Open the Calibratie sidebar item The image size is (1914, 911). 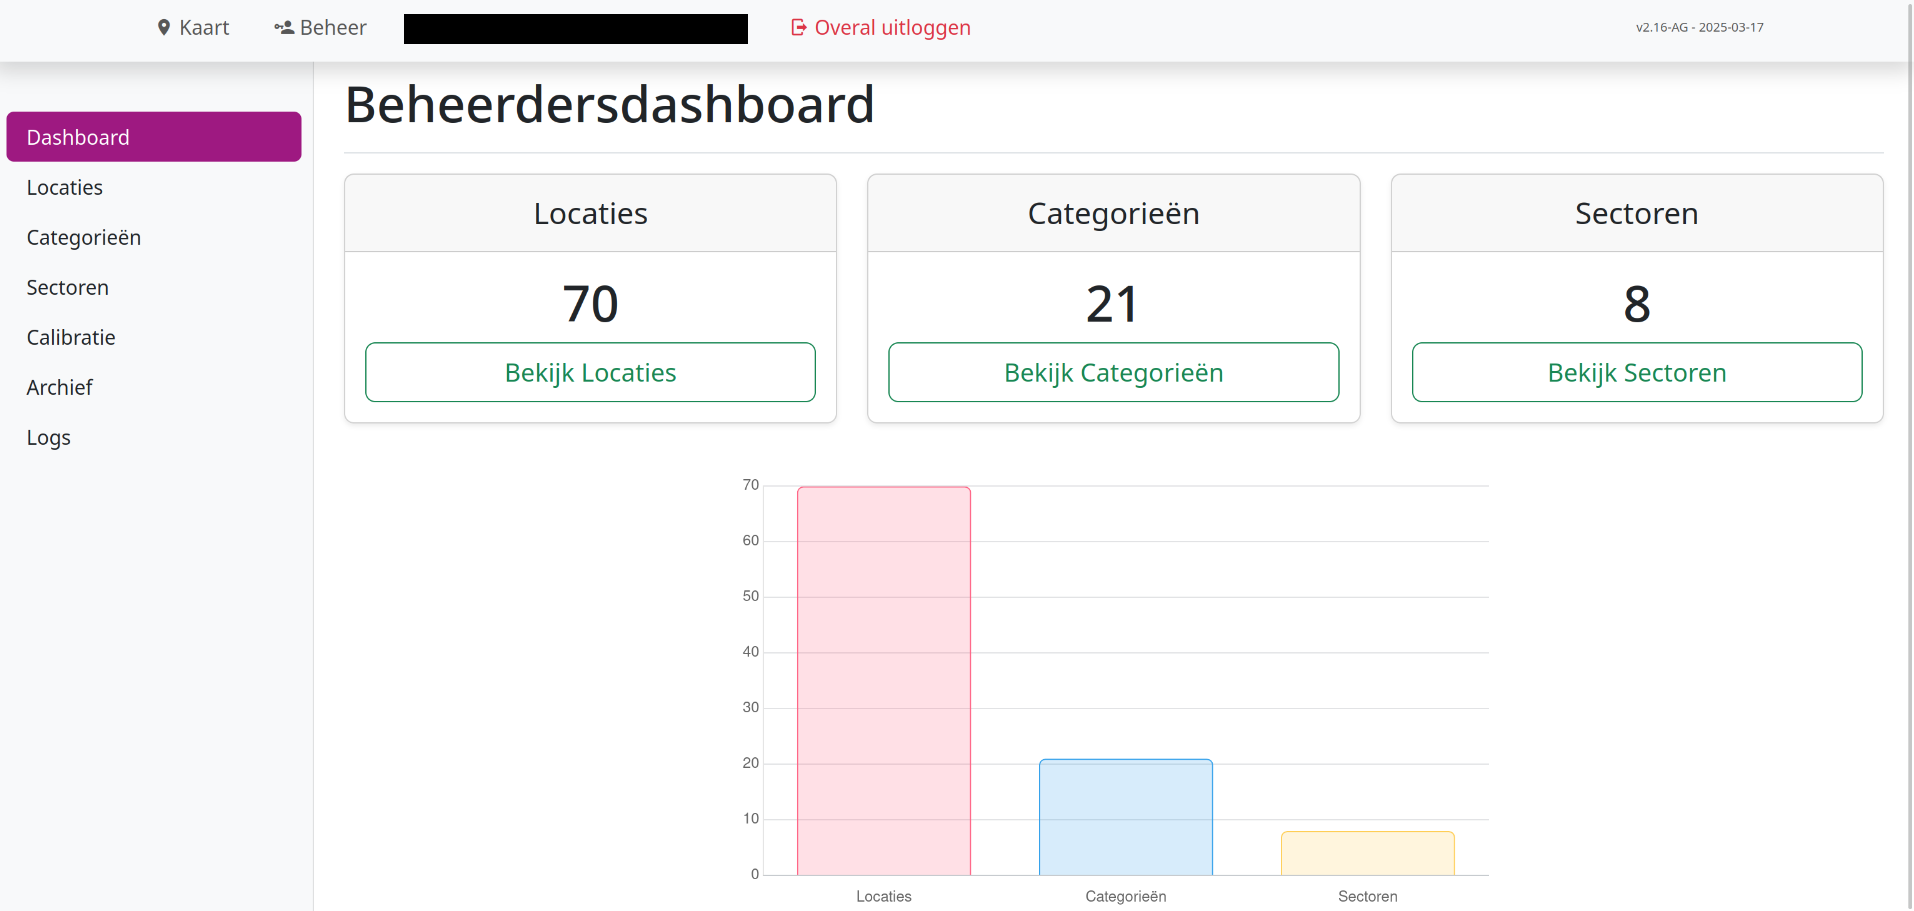coord(71,338)
